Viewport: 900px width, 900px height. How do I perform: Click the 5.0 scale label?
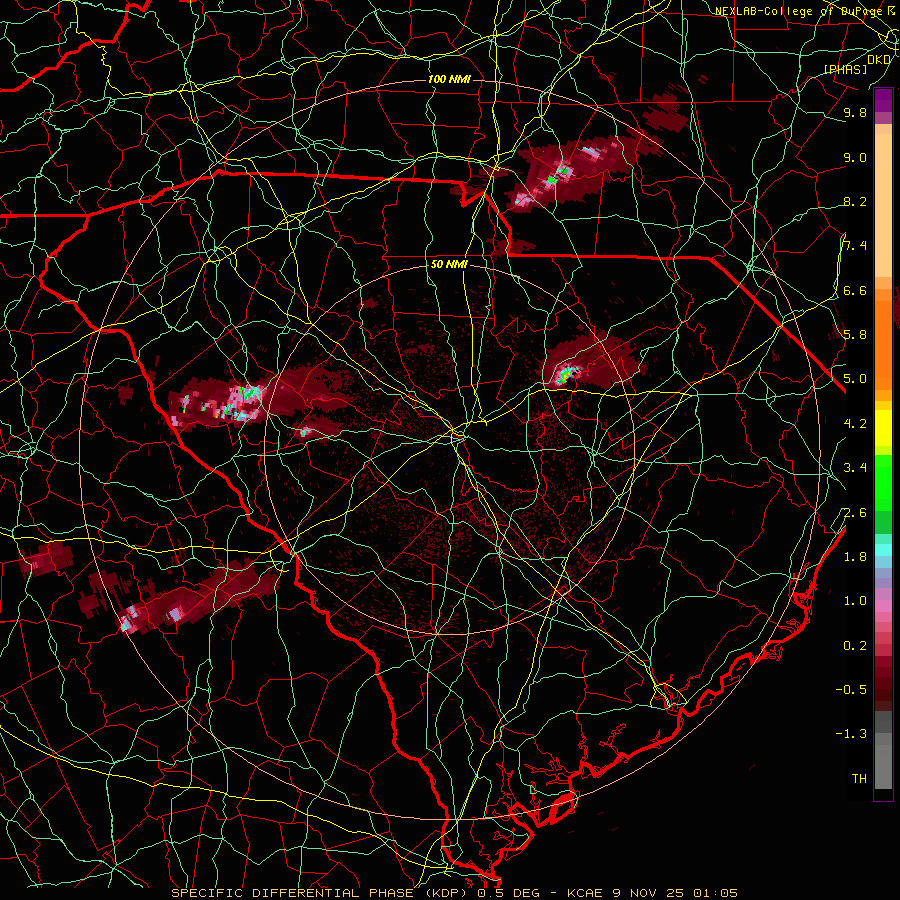855,379
